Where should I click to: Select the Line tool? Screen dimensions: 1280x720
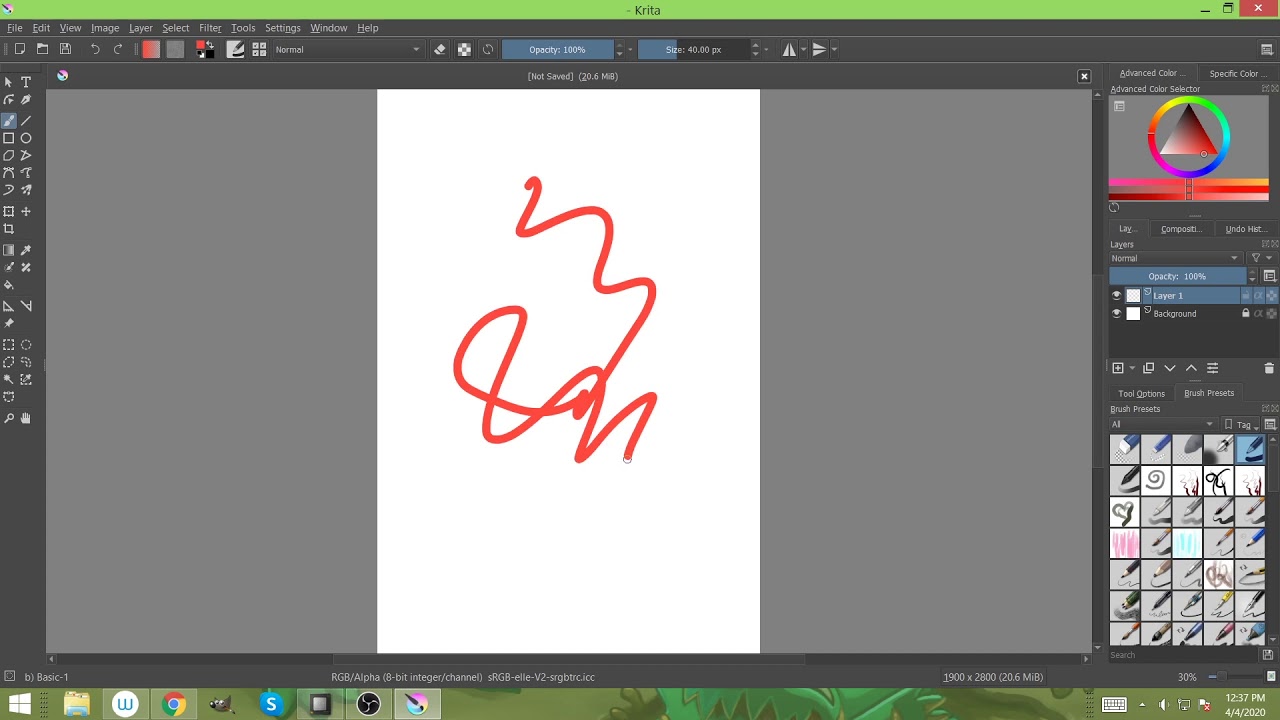pyautogui.click(x=26, y=120)
